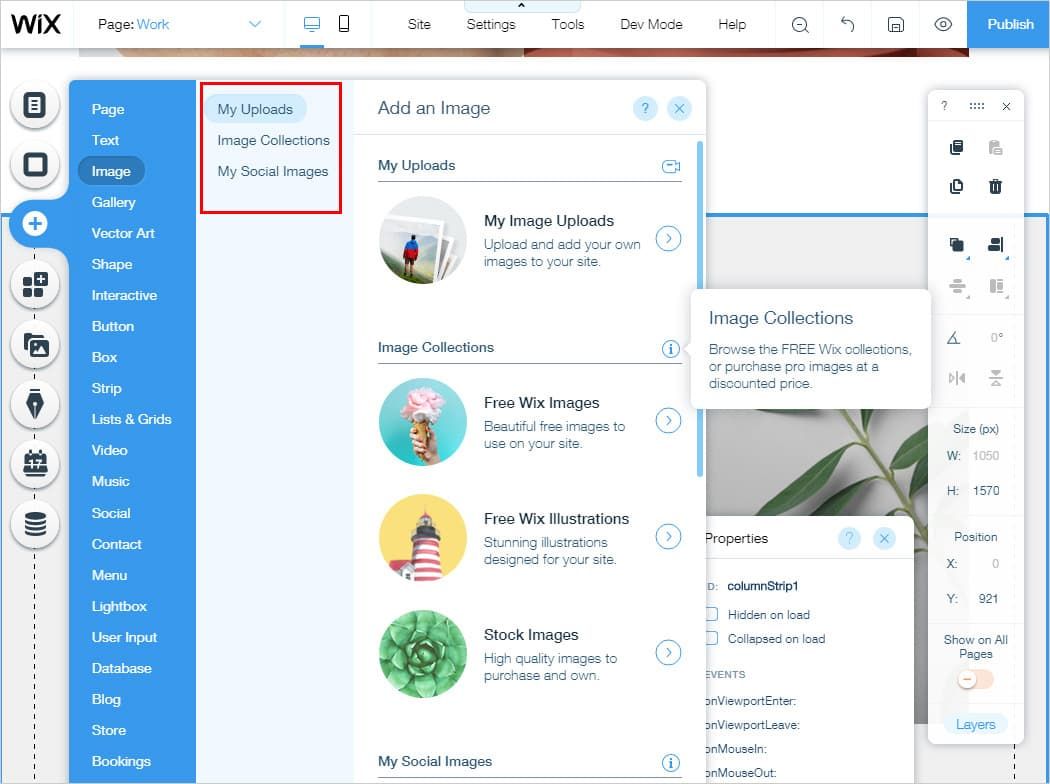The image size is (1050, 784).
Task: Click the Wix logo
Action: pyautogui.click(x=35, y=24)
